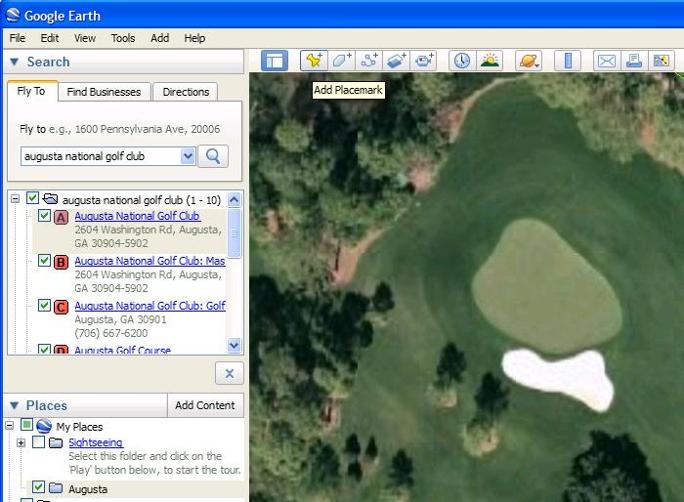Screen dimensions: 684x502
Task: Toggle sunlight across landscape icon
Action: [489, 61]
